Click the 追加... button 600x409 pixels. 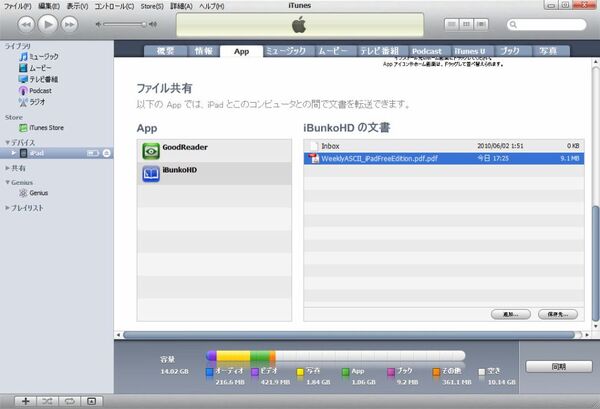click(x=510, y=314)
